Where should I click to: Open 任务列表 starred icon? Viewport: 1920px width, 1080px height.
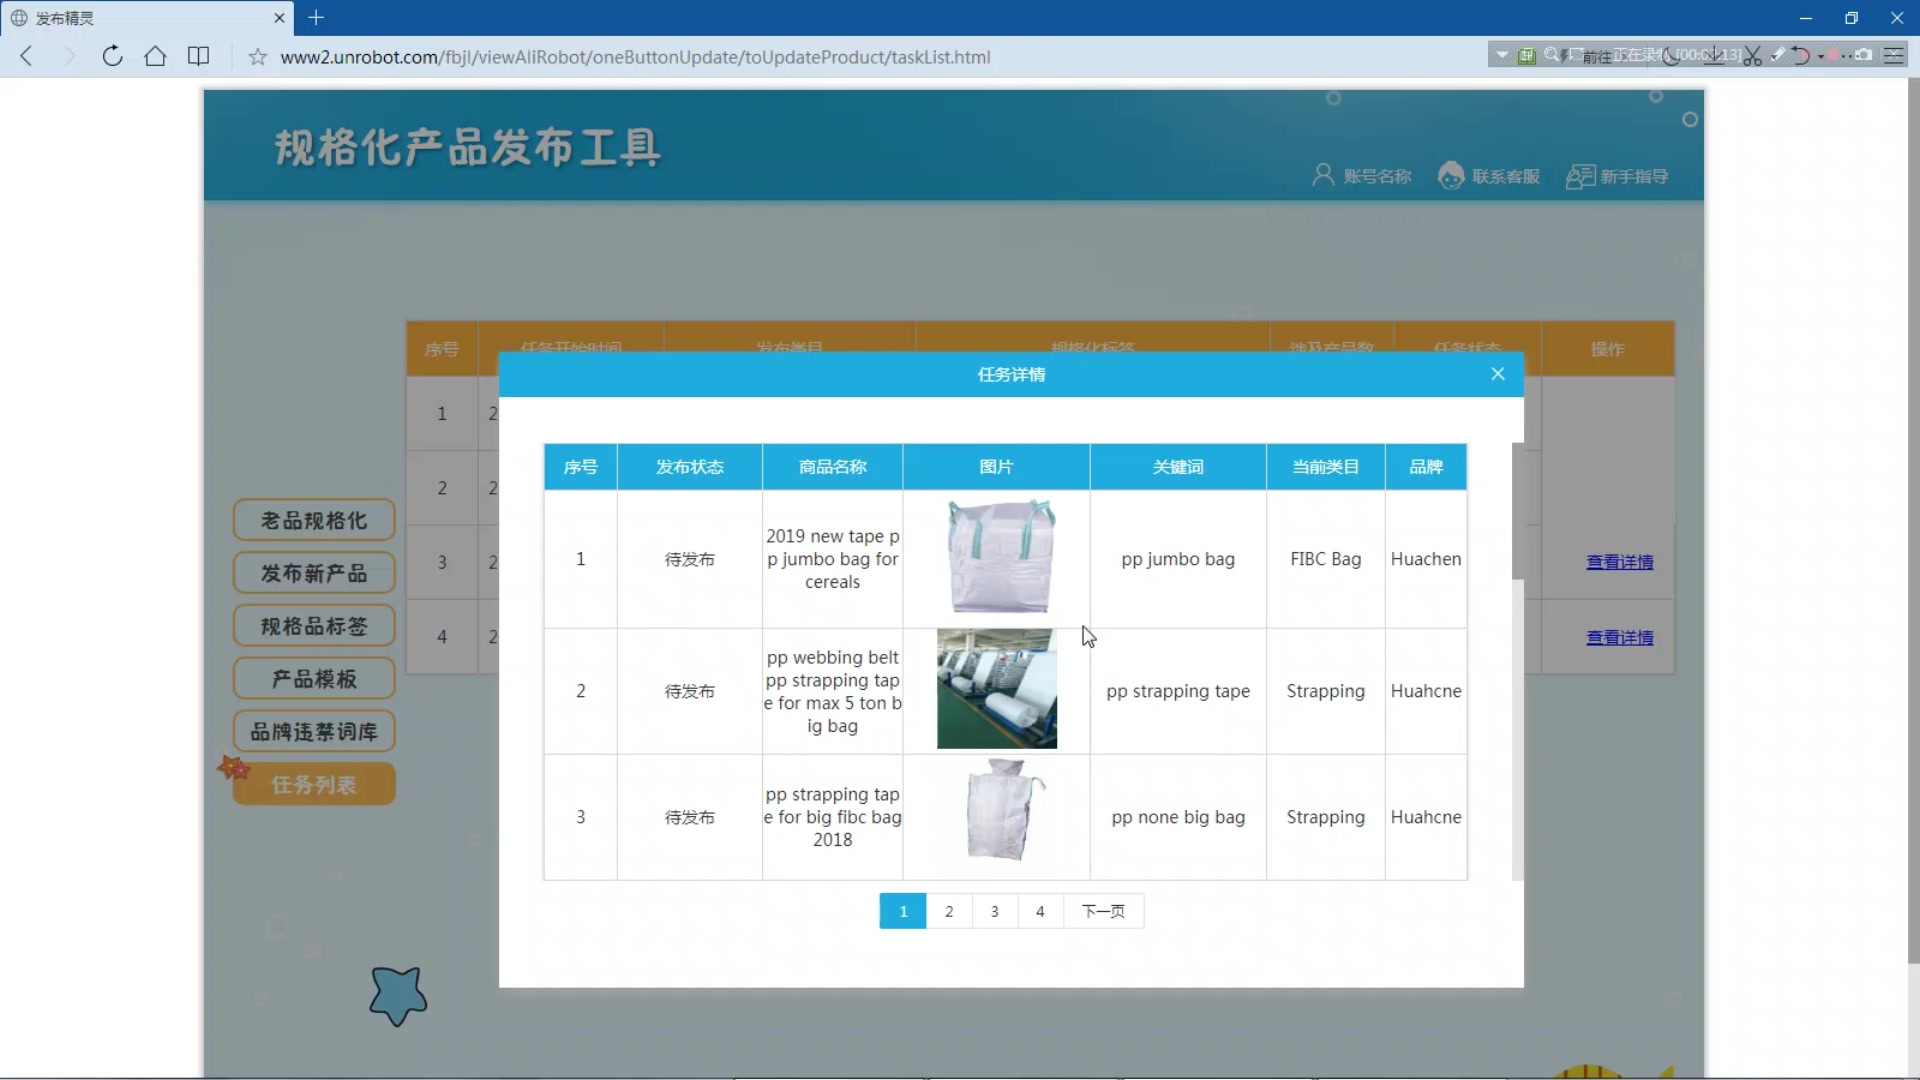click(x=233, y=769)
